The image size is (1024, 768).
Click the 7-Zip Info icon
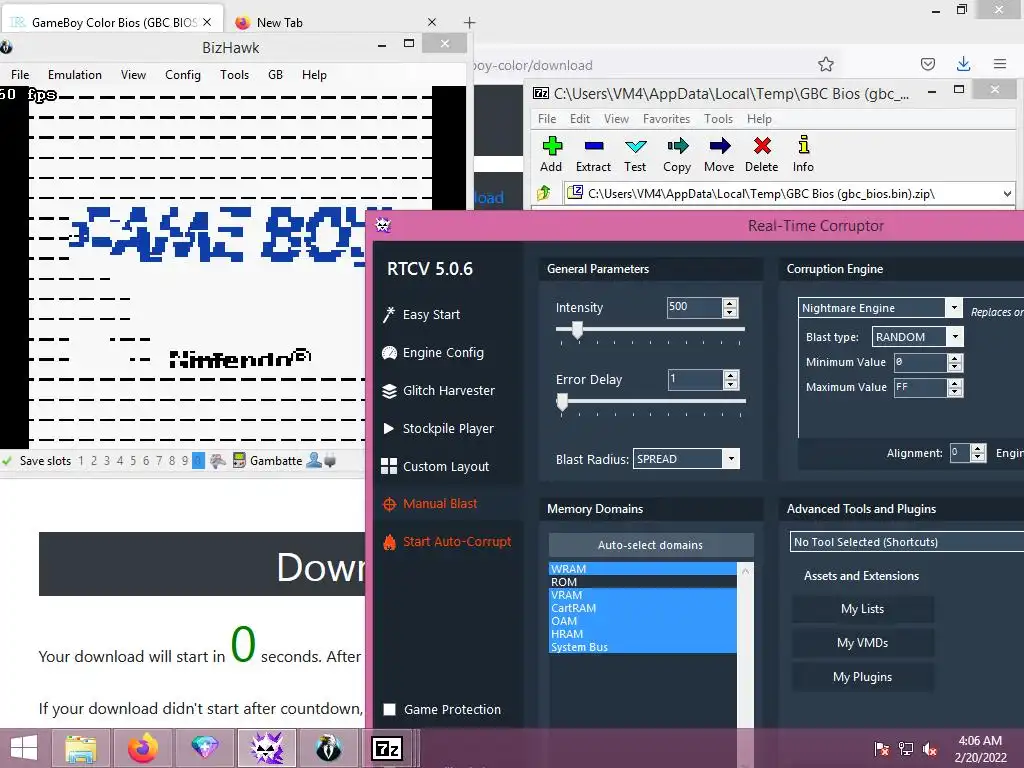804,144
